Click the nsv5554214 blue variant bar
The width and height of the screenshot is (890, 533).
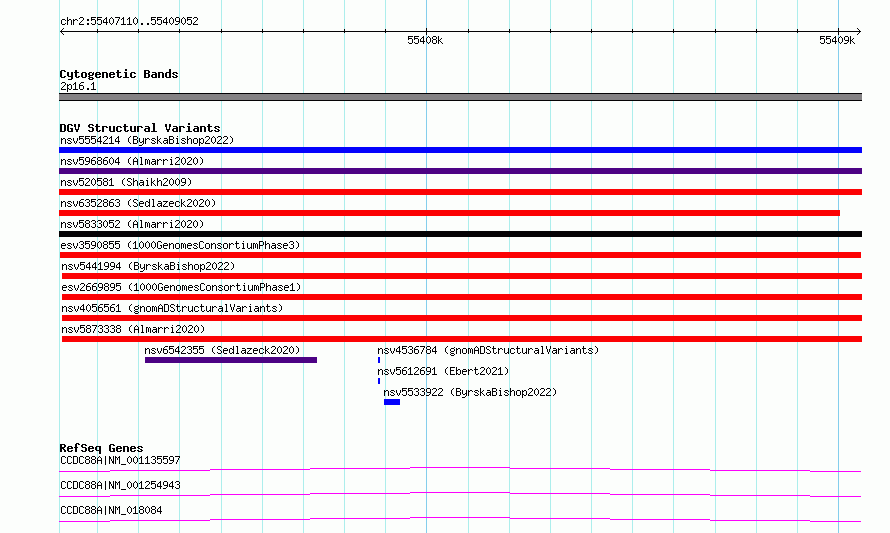(x=460, y=150)
